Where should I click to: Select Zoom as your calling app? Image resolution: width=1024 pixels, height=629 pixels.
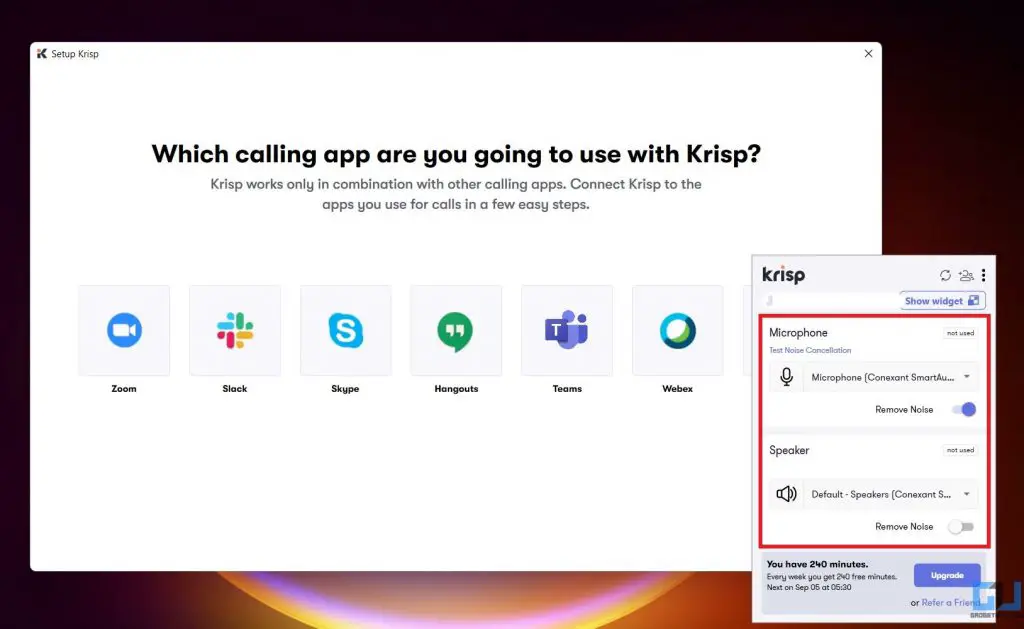[124, 330]
